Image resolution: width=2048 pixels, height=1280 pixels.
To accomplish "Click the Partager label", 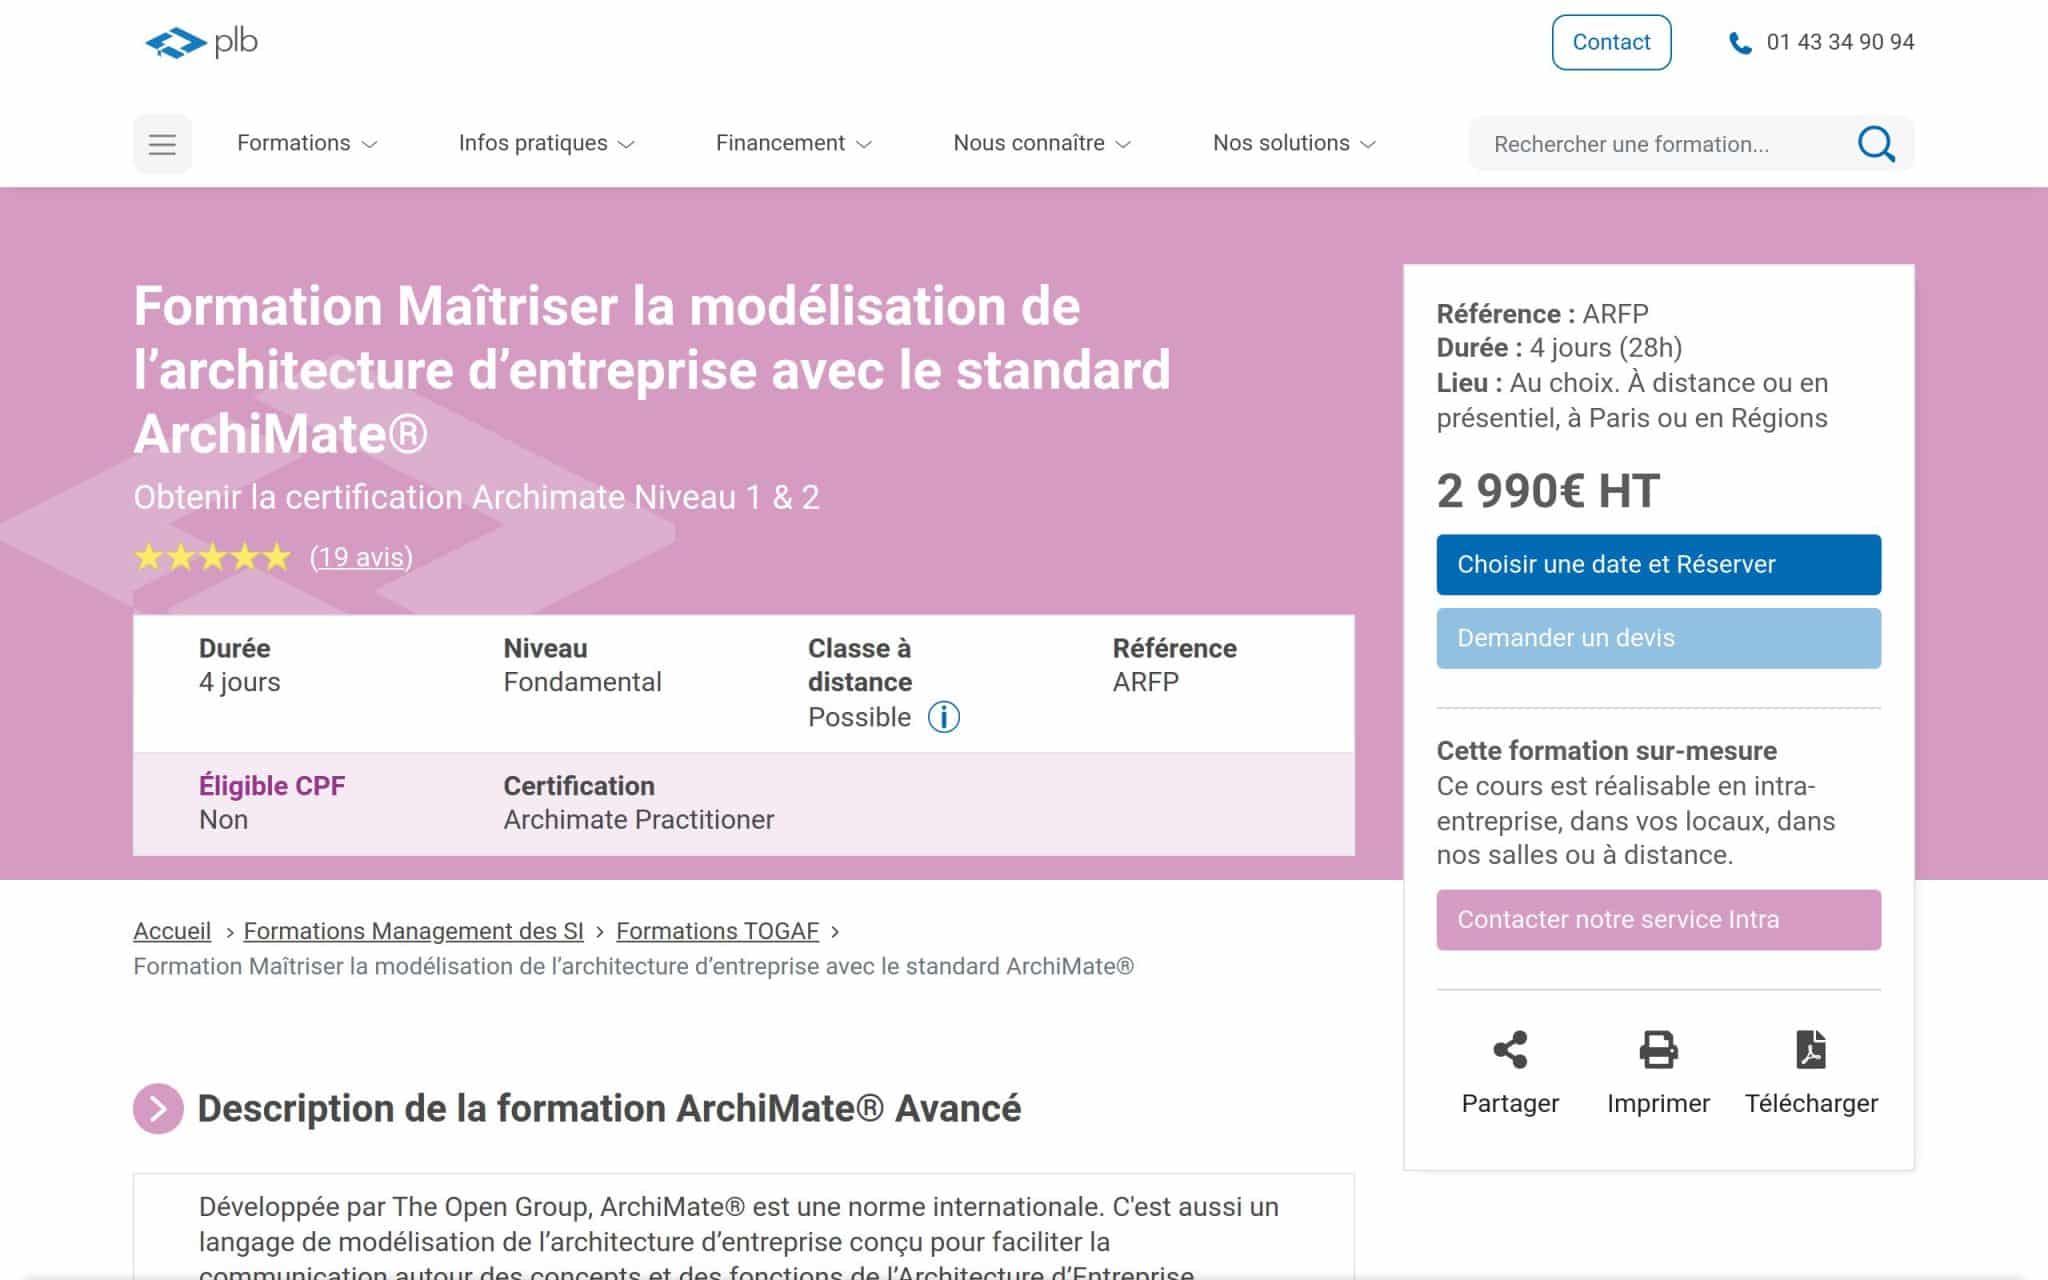I will coord(1510,1103).
